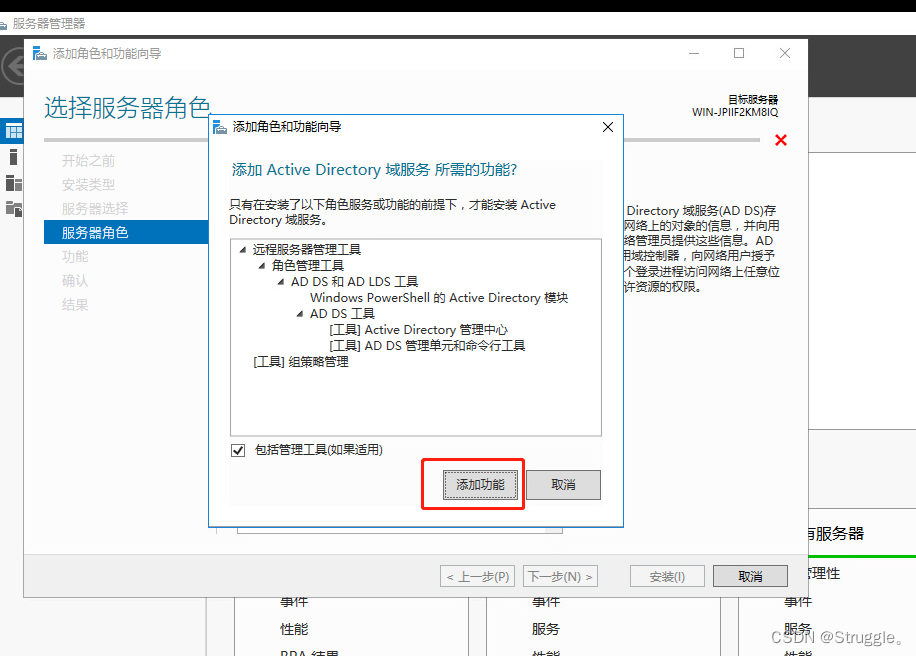Click the 上一步(P) button
The height and width of the screenshot is (656, 916).
[x=477, y=577]
